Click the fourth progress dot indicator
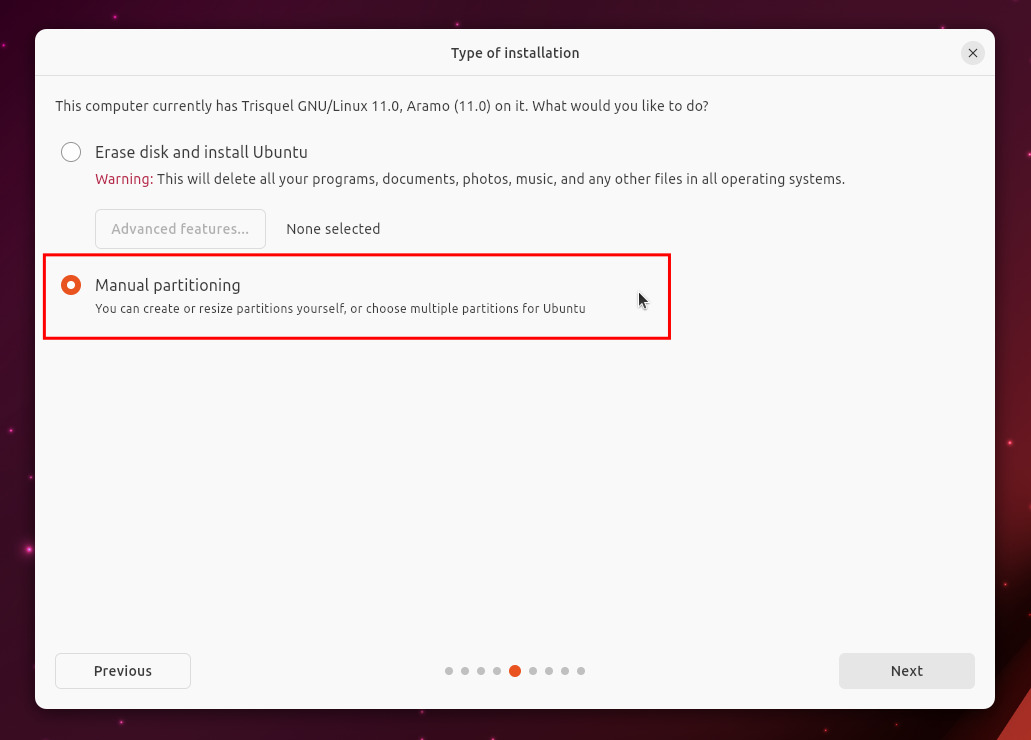This screenshot has height=740, width=1031. (x=497, y=671)
